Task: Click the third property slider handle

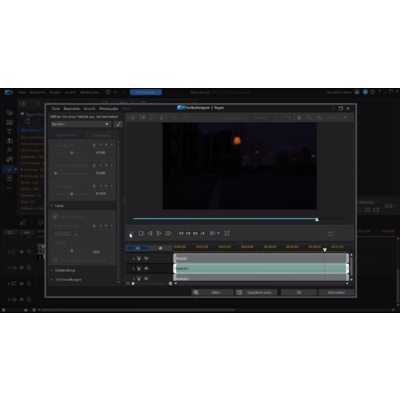Action: (x=72, y=194)
